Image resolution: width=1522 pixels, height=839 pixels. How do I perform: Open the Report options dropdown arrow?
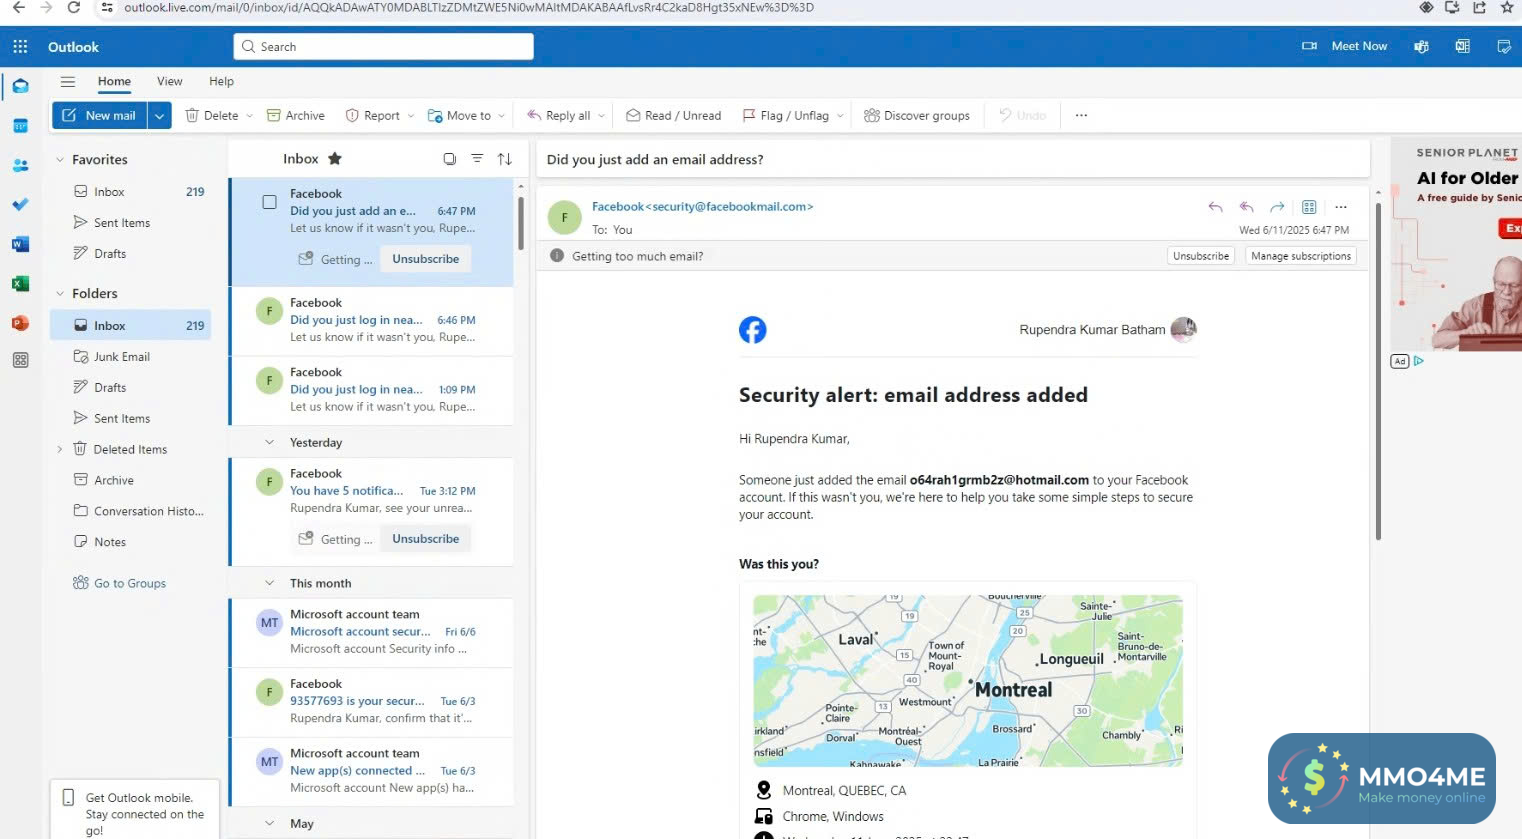coord(411,116)
